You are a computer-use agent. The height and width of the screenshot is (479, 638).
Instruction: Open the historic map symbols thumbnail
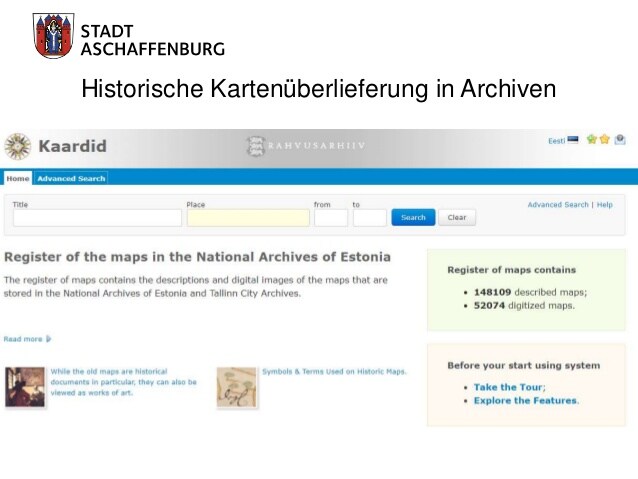click(x=237, y=387)
